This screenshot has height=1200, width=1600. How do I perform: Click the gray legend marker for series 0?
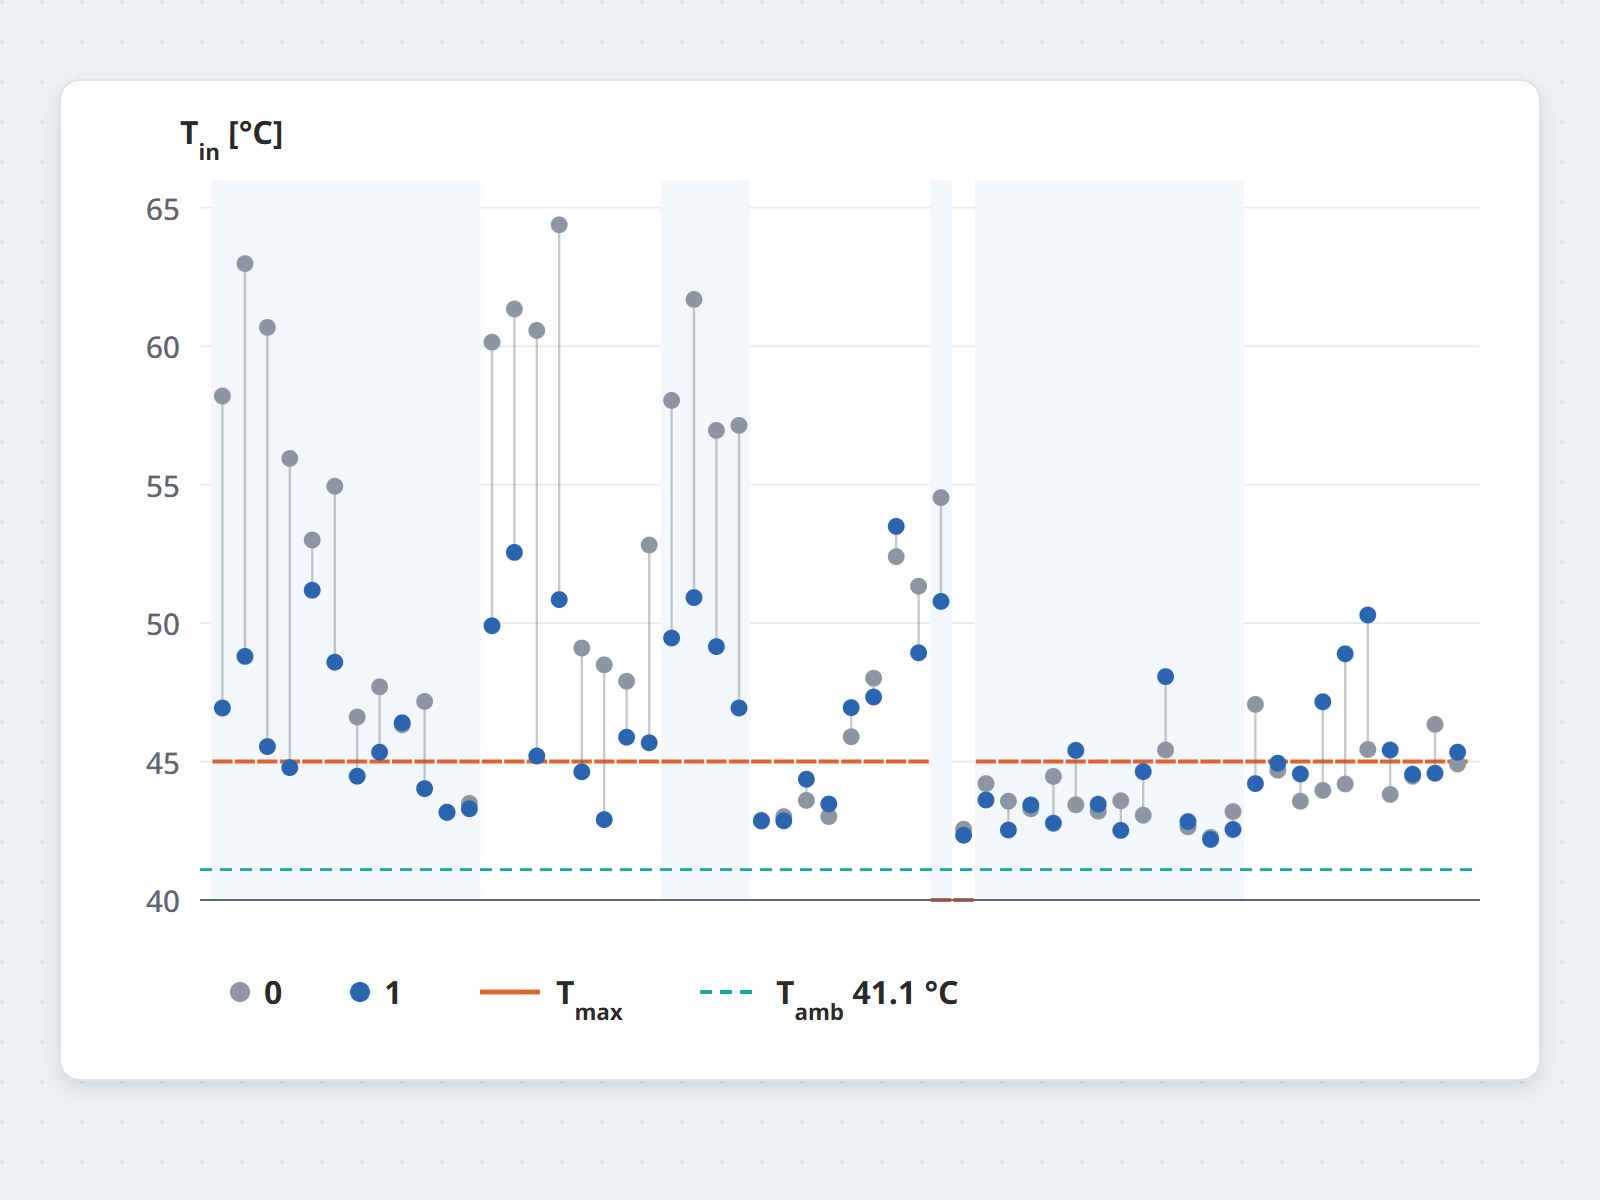point(240,992)
